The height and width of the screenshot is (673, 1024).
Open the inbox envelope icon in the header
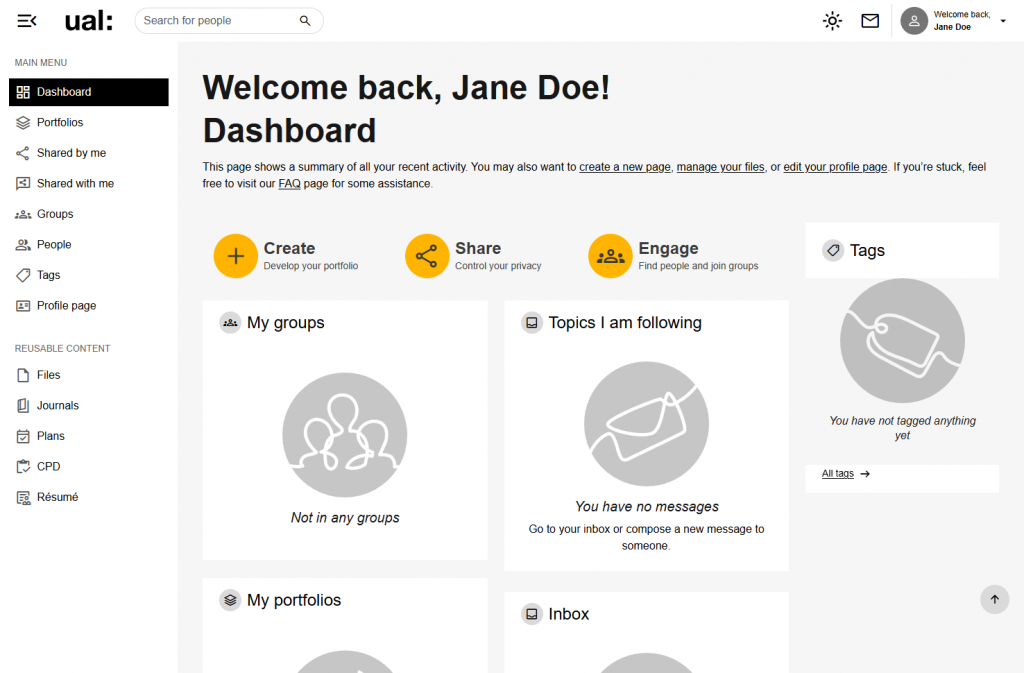pyautogui.click(x=870, y=21)
